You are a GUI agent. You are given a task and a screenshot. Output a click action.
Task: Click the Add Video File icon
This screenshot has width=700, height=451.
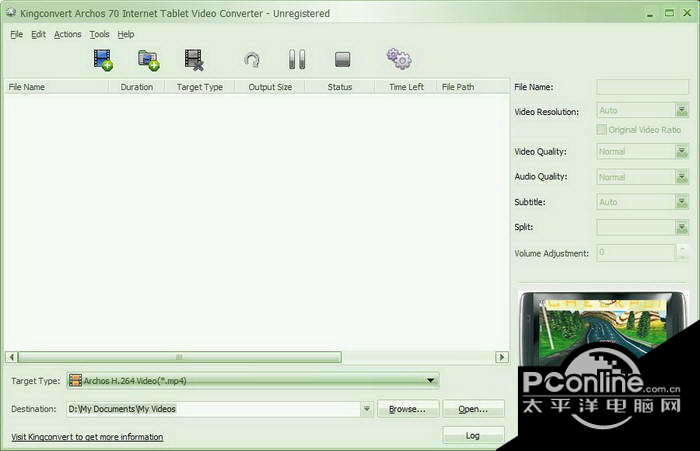(x=103, y=60)
